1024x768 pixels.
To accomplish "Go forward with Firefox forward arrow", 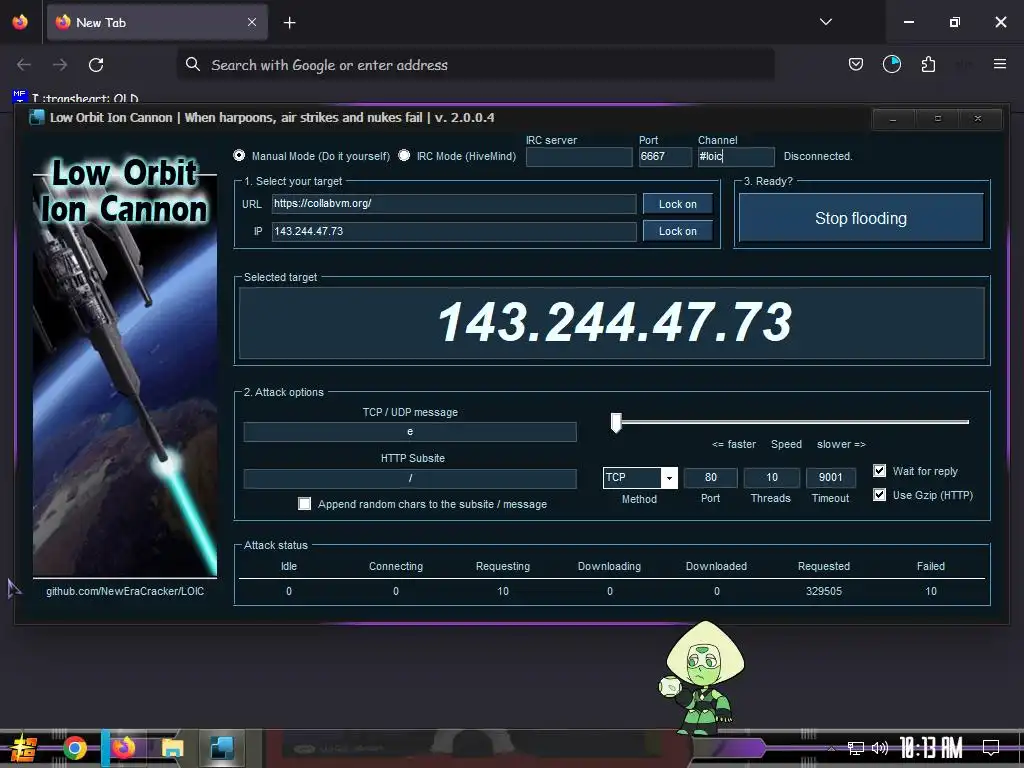I will [x=59, y=65].
